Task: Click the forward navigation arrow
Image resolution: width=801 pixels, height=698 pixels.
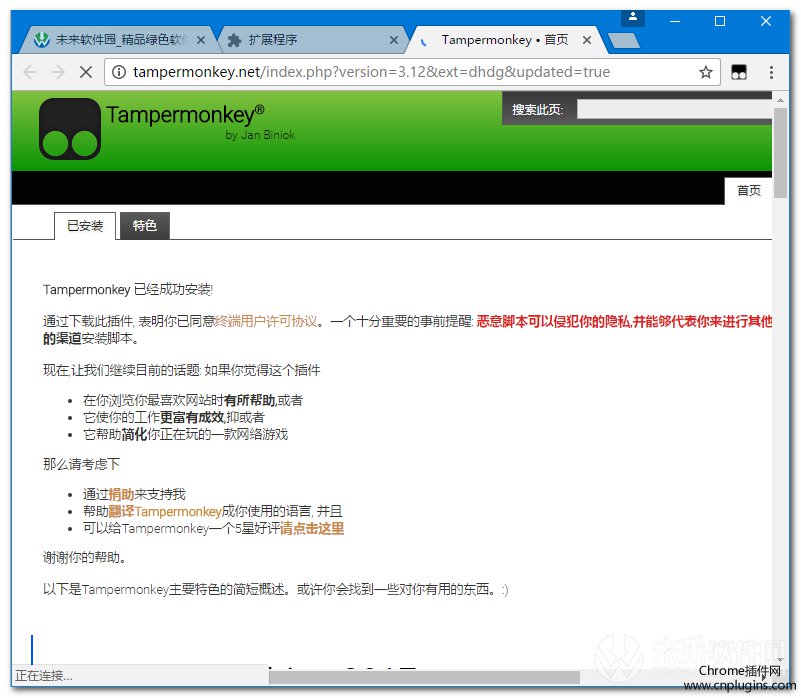Action: [x=58, y=72]
